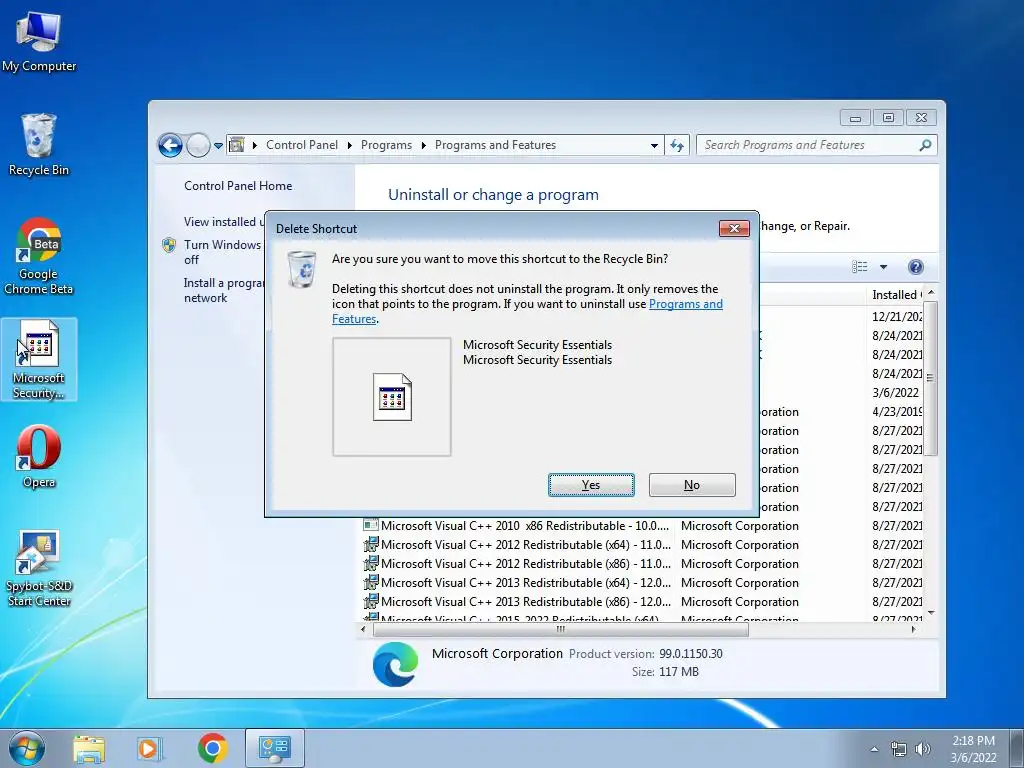The width and height of the screenshot is (1024, 768).
Task: Click the shield icon beside Turn Windows features
Action: [168, 245]
